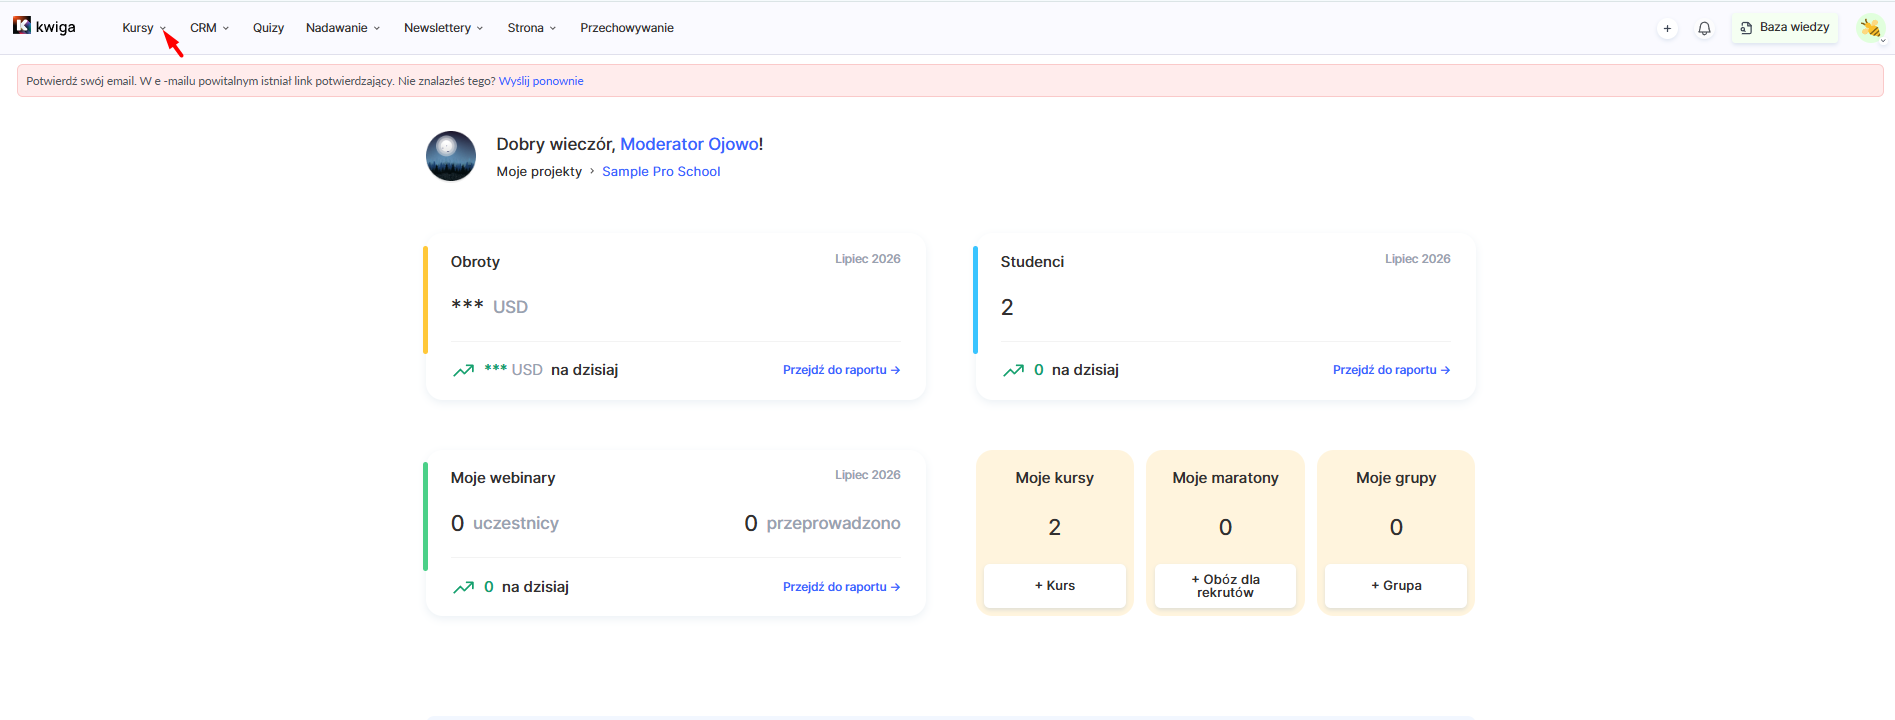Click the green trend icon in Obroty card
1895x720 pixels.
(463, 370)
